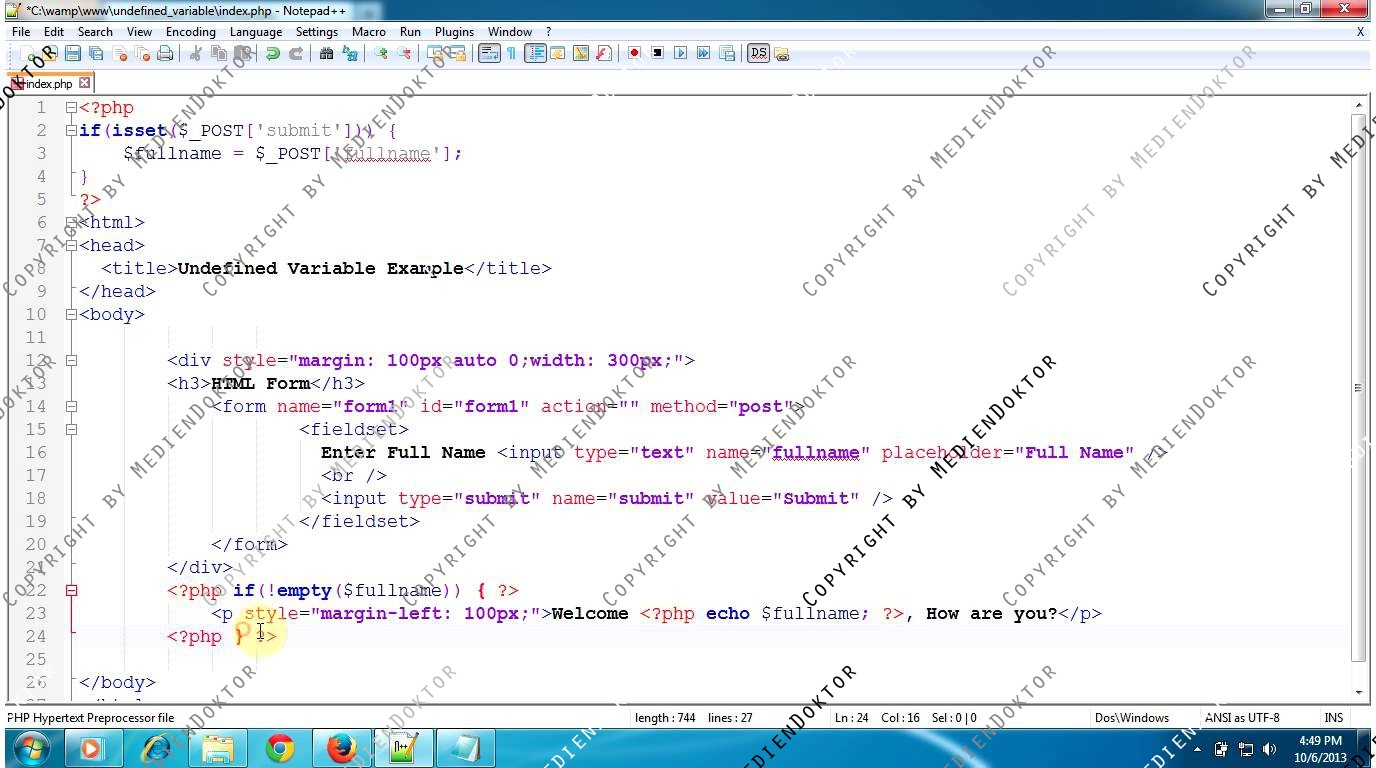1376x768 pixels.
Task: Start macro recording with red record icon
Action: [634, 53]
